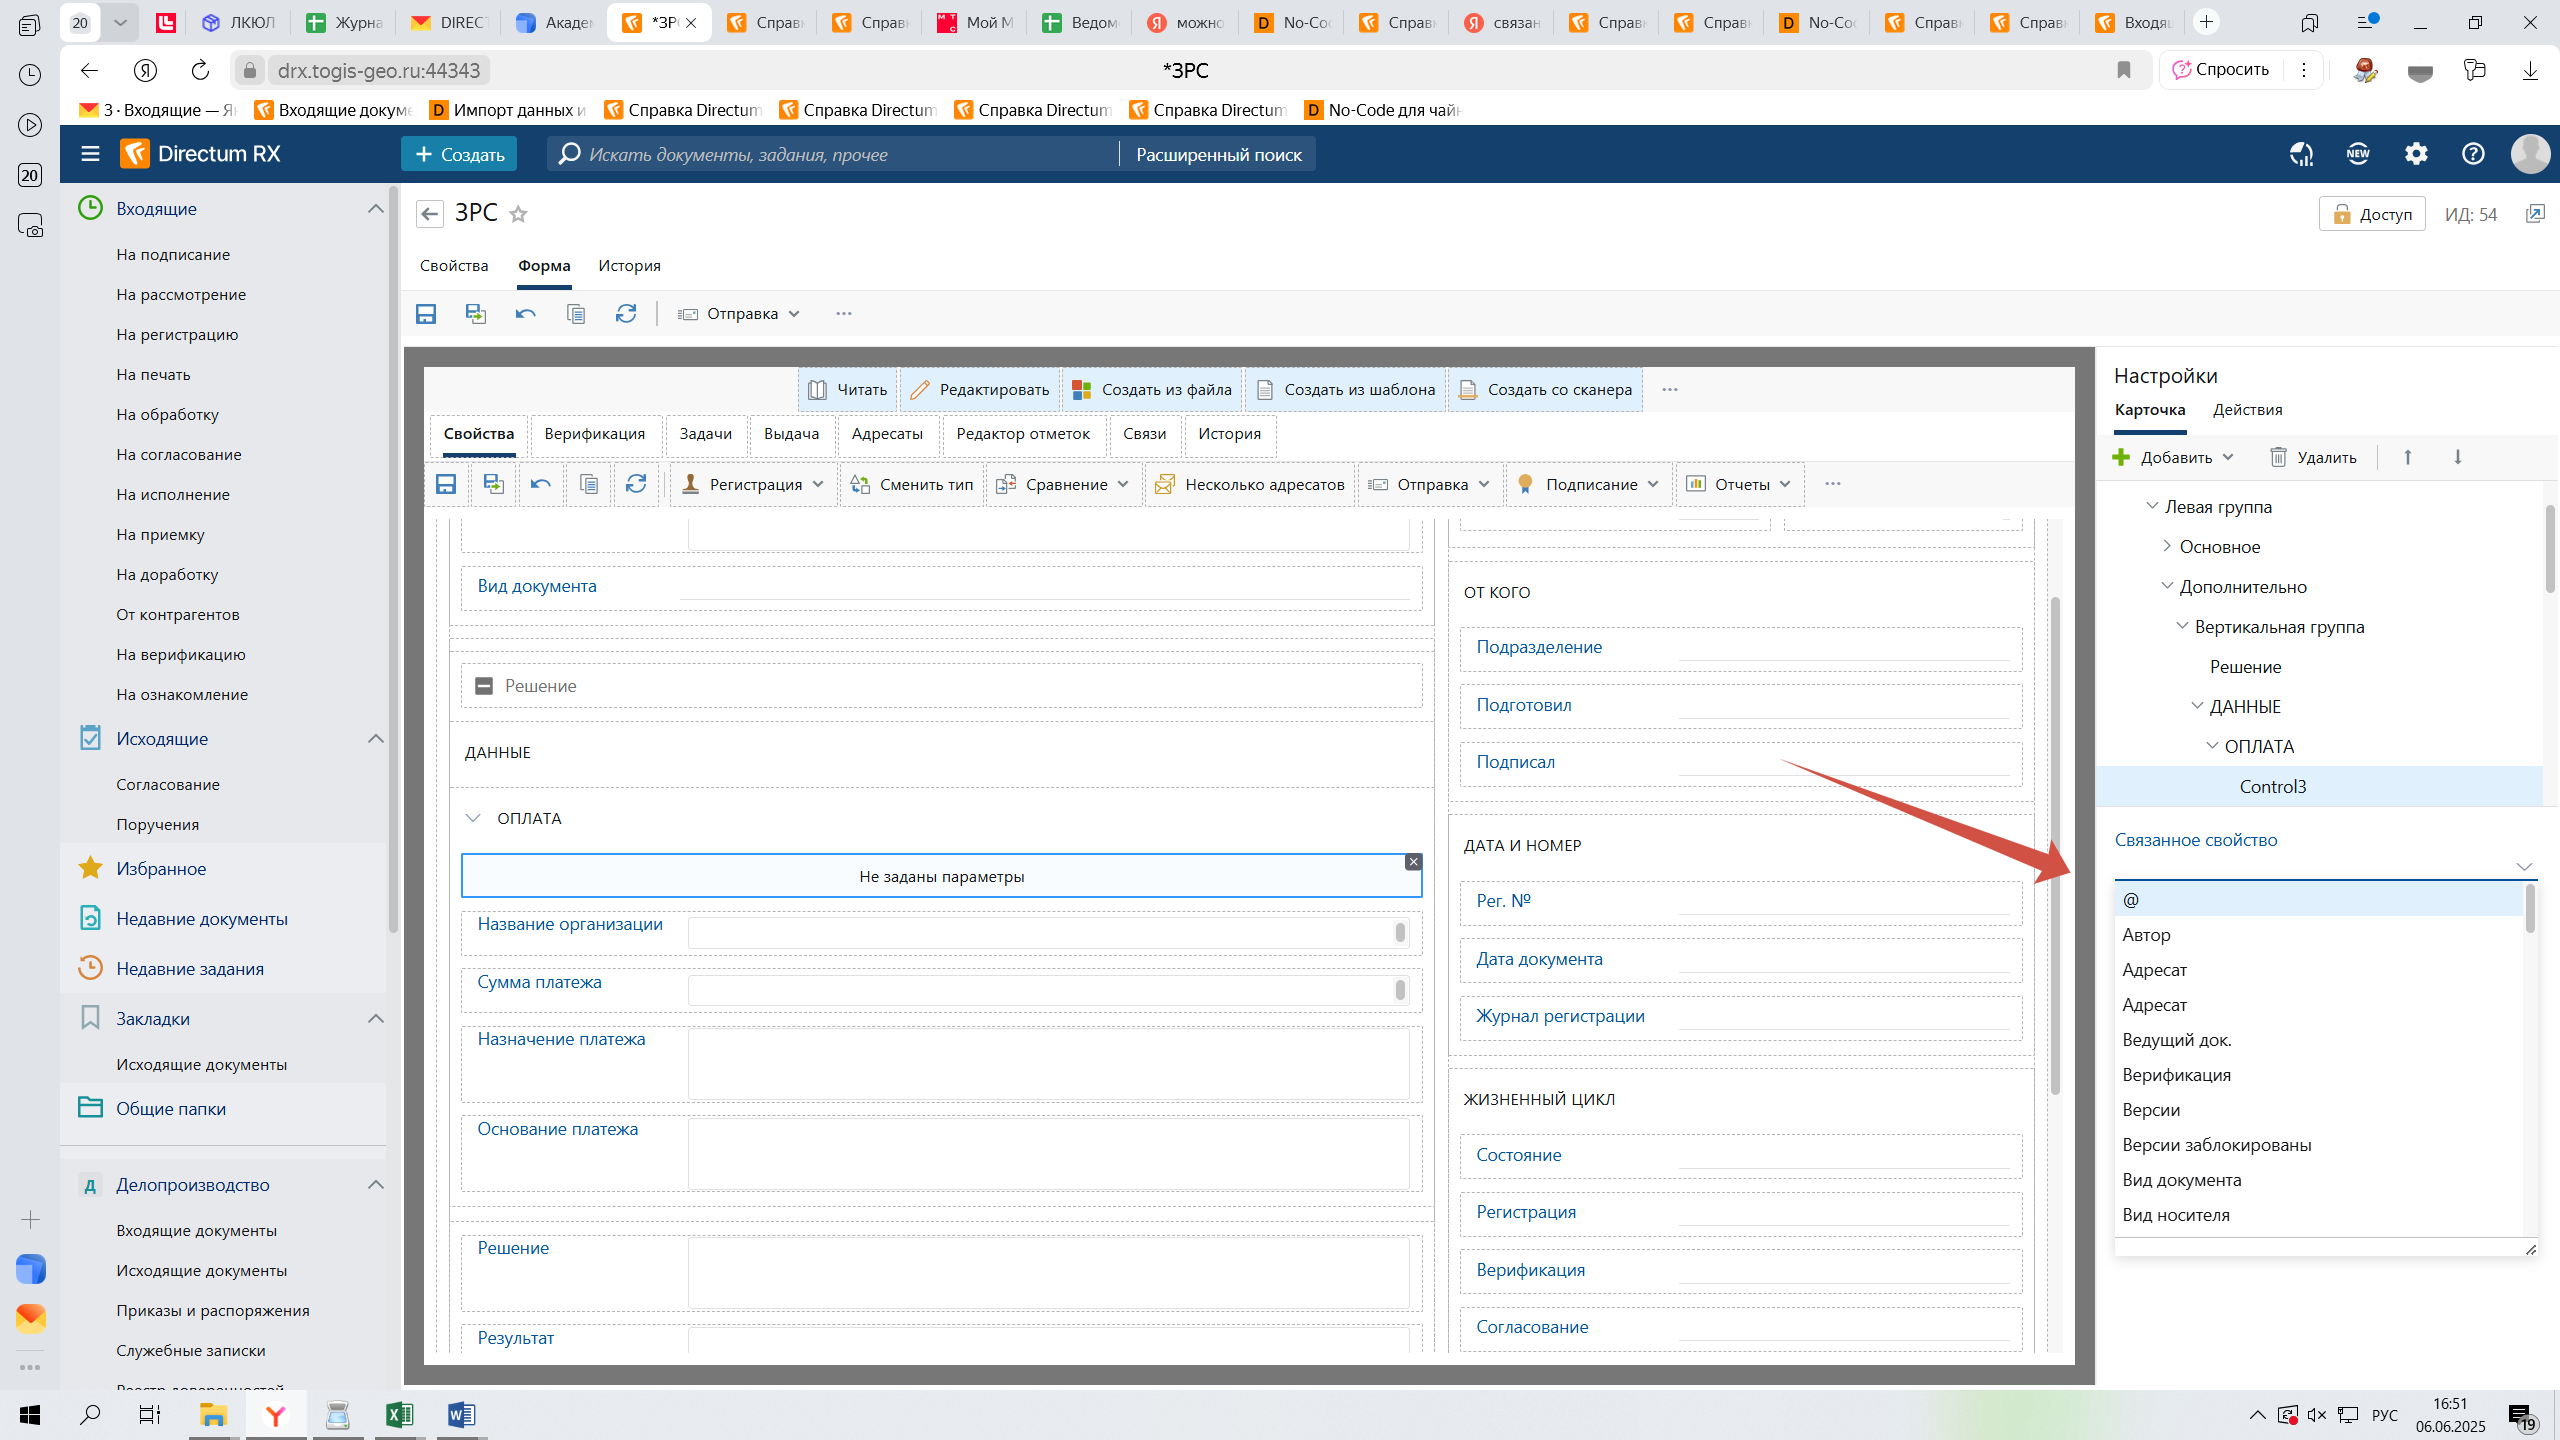2560x1440 pixels.
Task: Click the undo icon in outer toolbar
Action: pyautogui.click(x=526, y=314)
